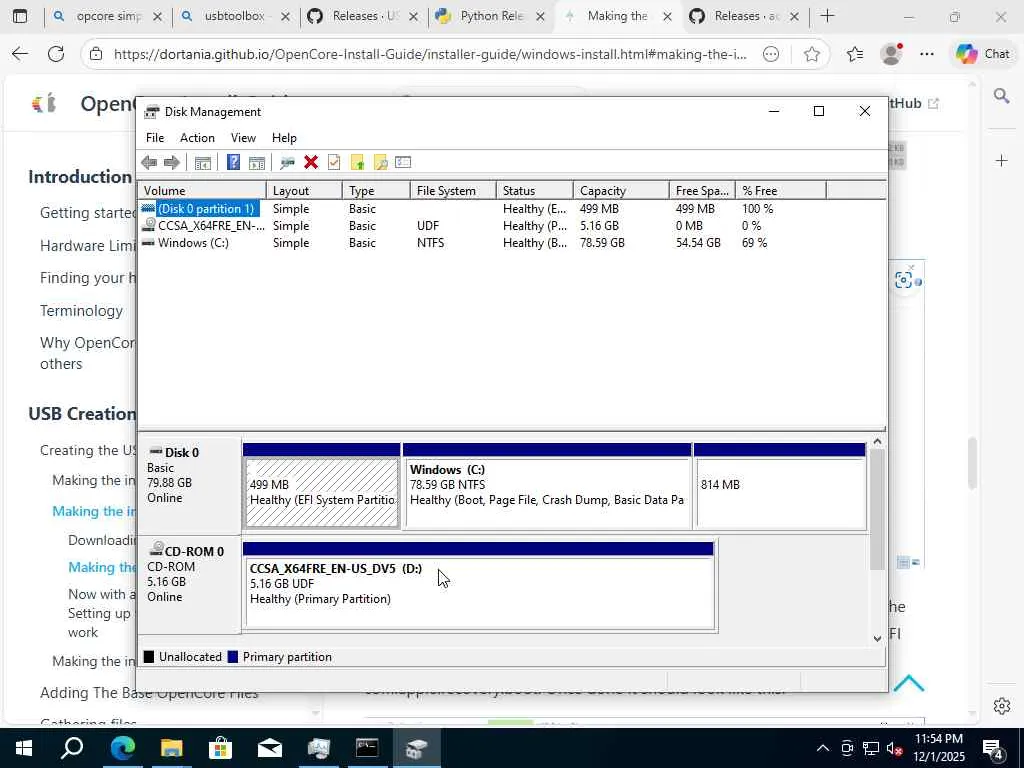This screenshot has height=768, width=1024.
Task: Open the Help menu in Disk Management
Action: point(284,138)
